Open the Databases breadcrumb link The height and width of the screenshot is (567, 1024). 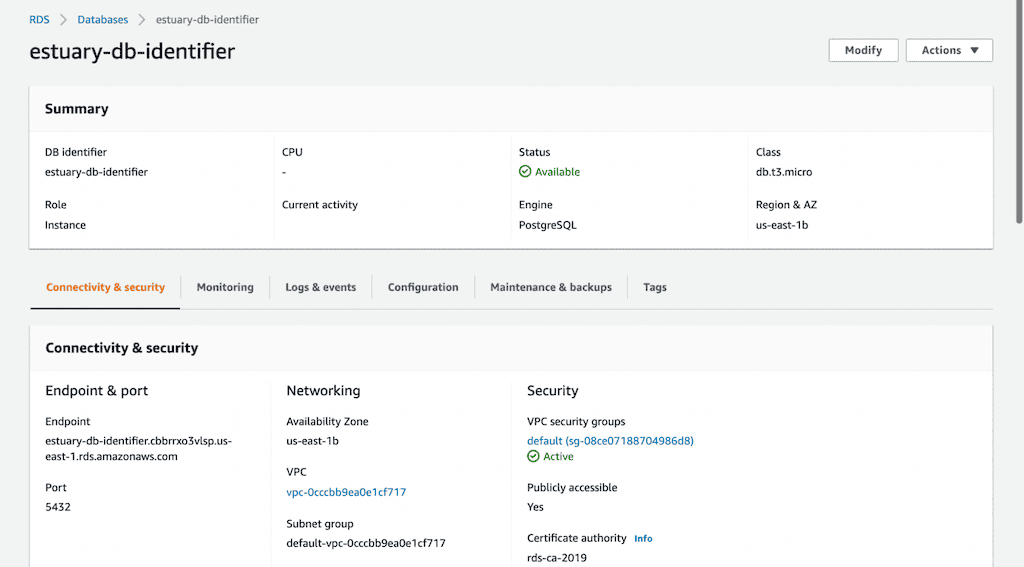click(x=103, y=20)
